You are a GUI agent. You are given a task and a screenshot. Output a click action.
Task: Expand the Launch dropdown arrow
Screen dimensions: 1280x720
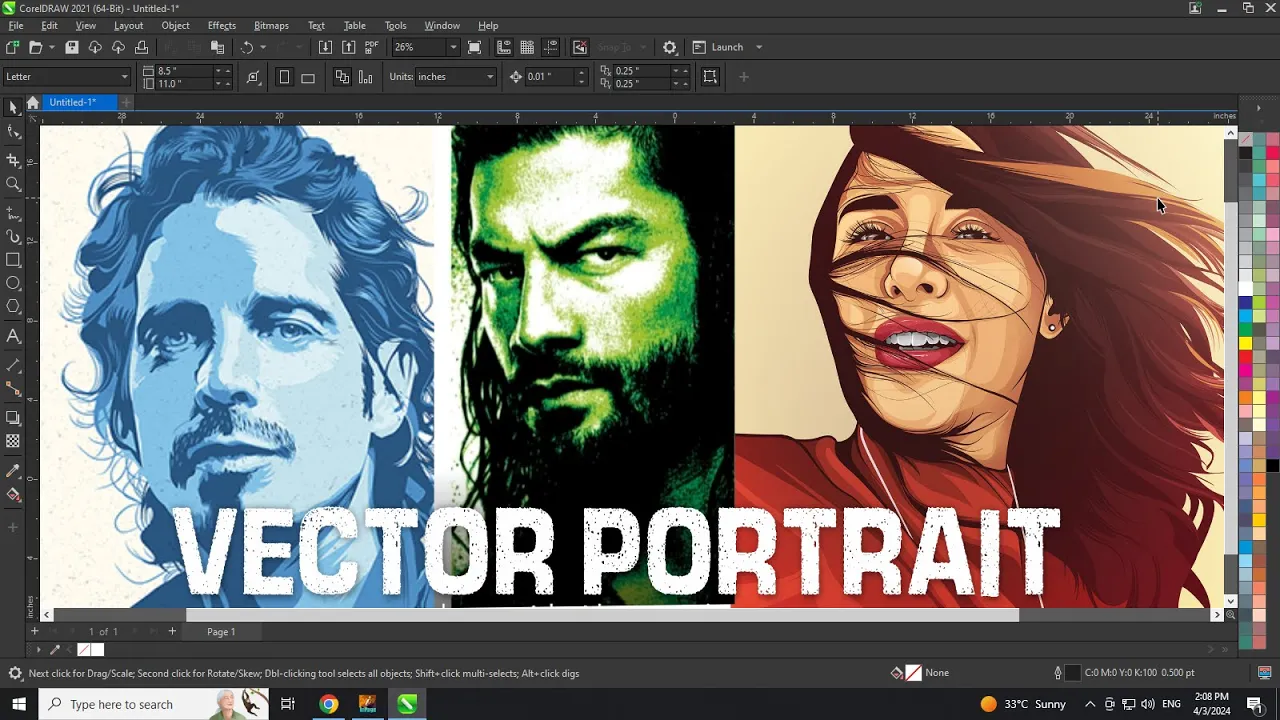759,47
